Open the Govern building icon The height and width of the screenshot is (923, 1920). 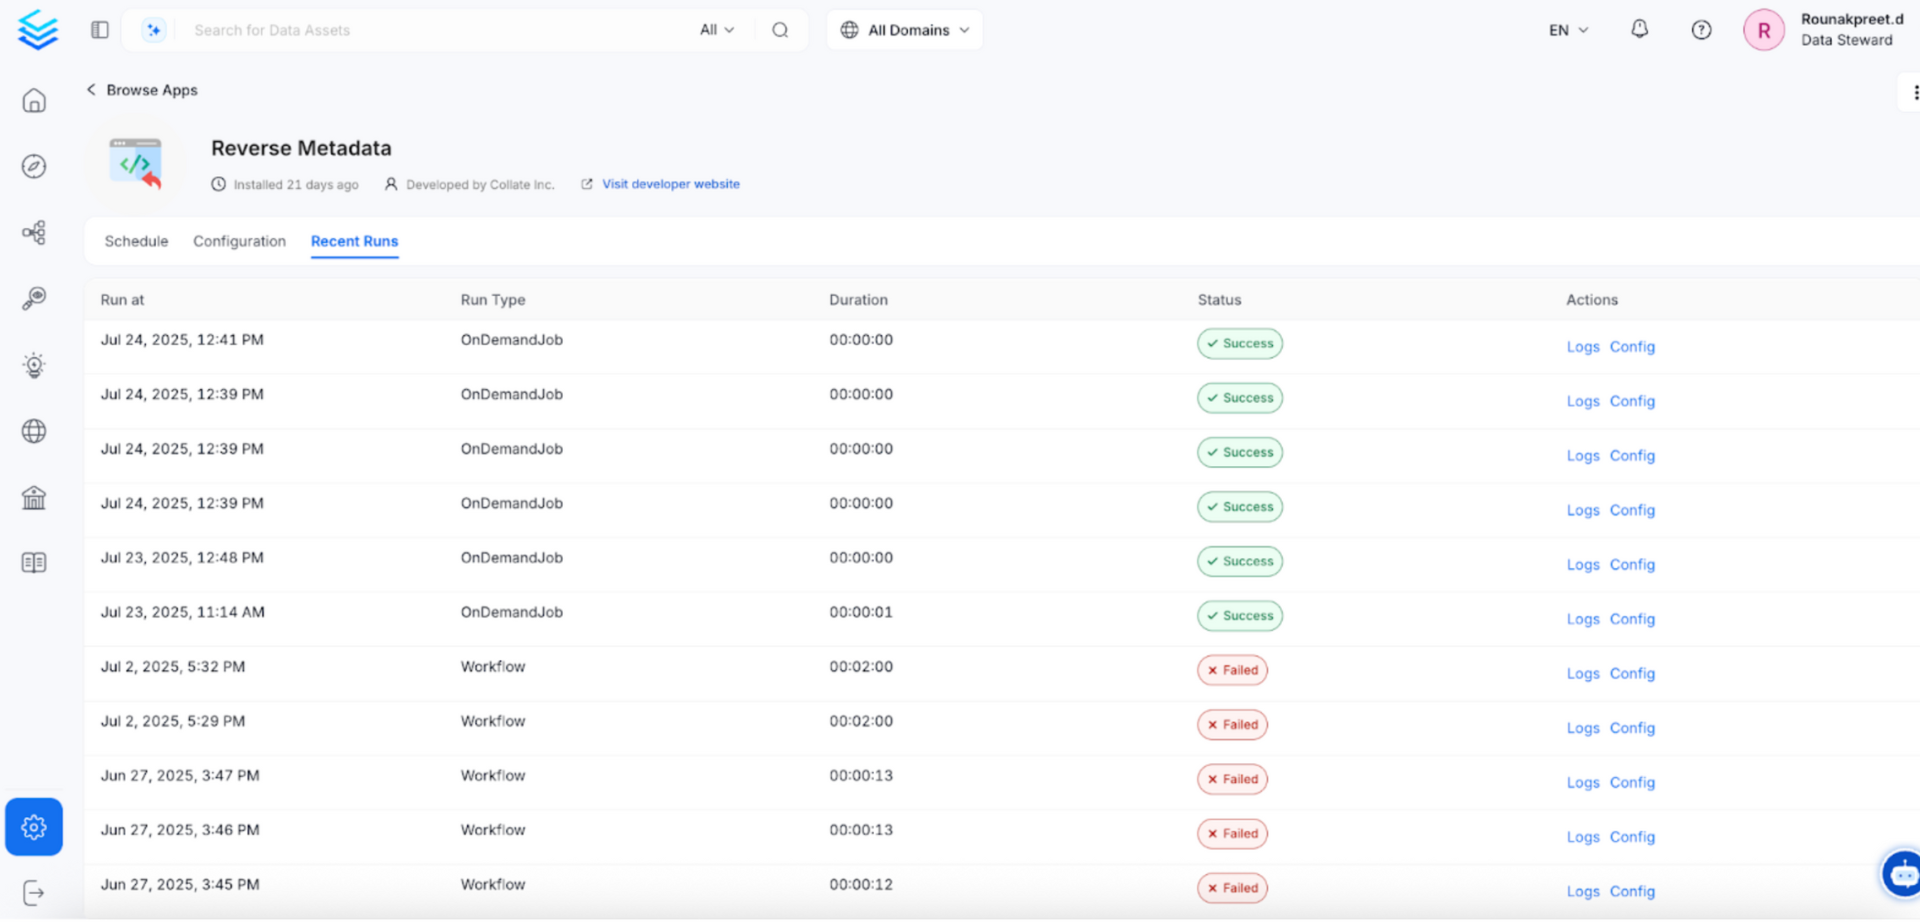(34, 497)
